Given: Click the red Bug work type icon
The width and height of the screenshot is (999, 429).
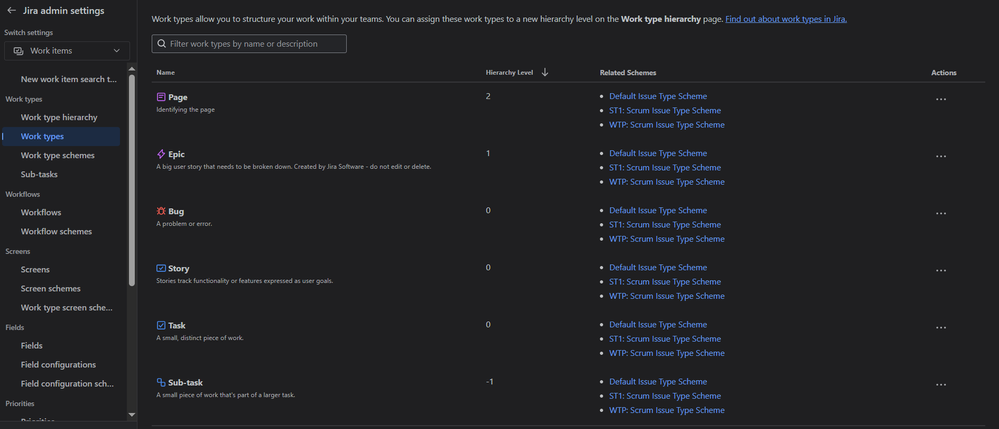Looking at the screenshot, I should coord(161,211).
